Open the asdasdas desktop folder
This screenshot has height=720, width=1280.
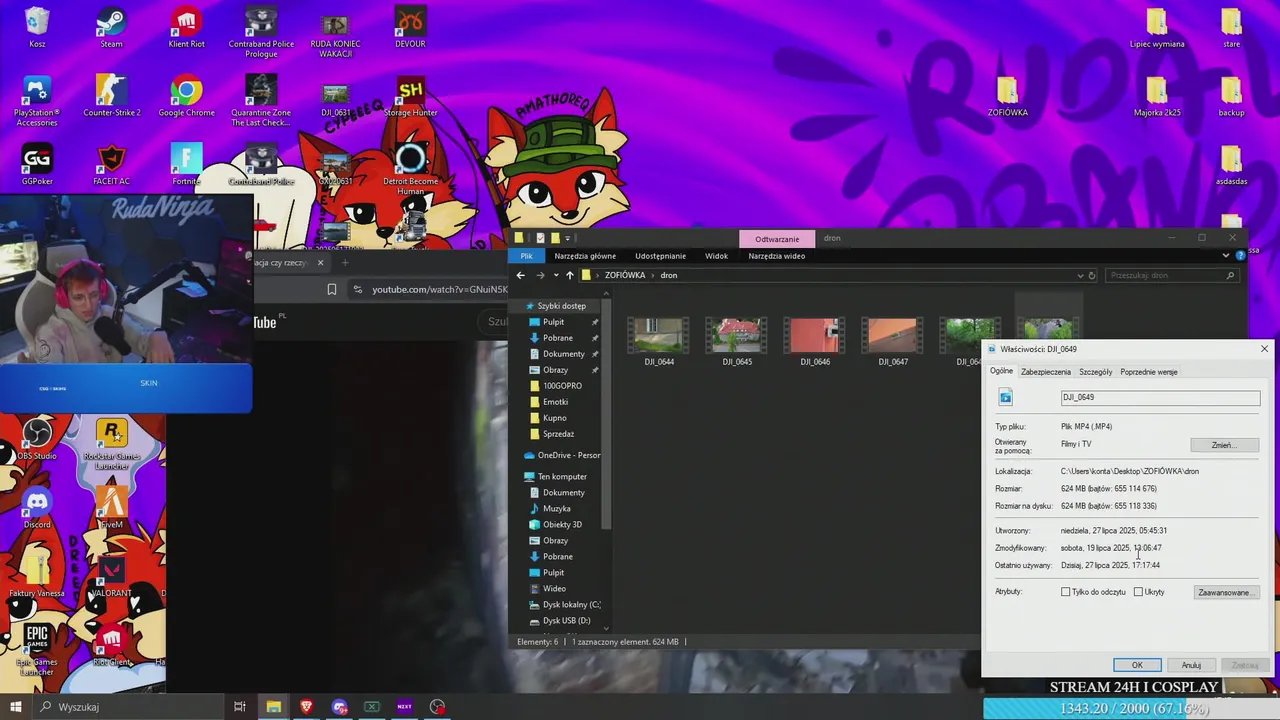(x=1231, y=165)
